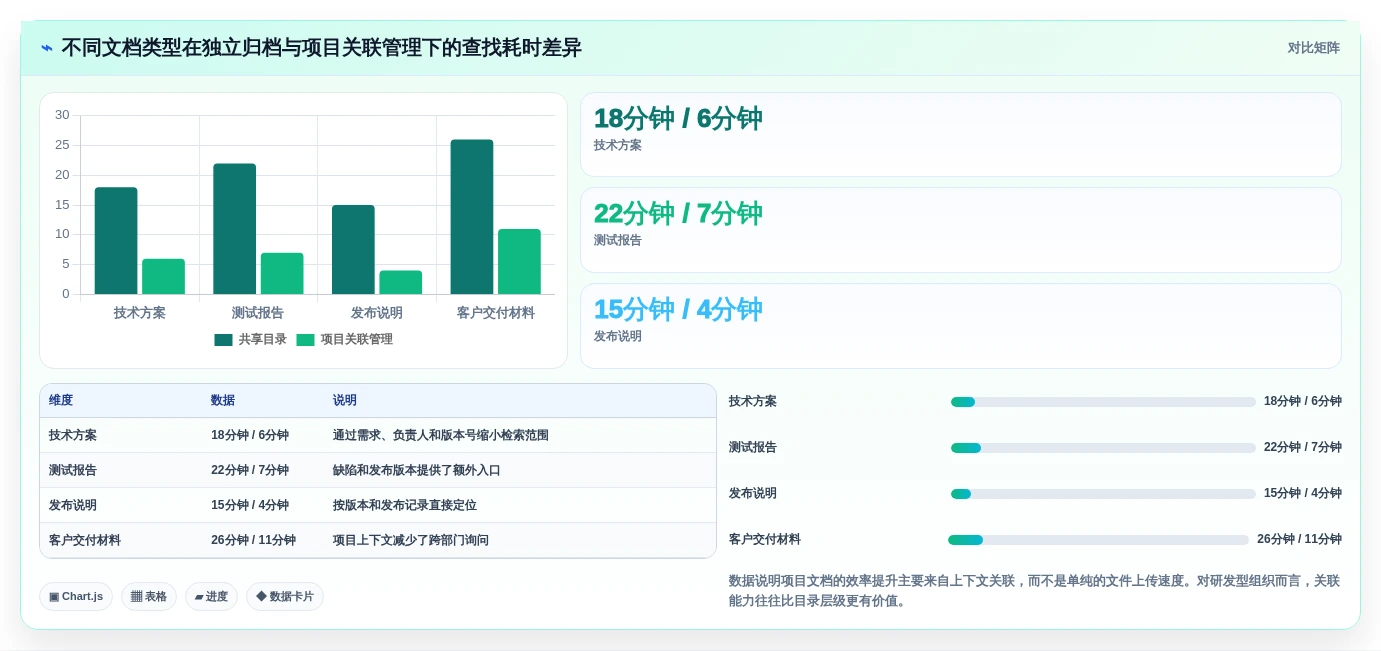The height and width of the screenshot is (651, 1381).
Task: Click the 发布说明 dark bar in chart
Action: 353,250
